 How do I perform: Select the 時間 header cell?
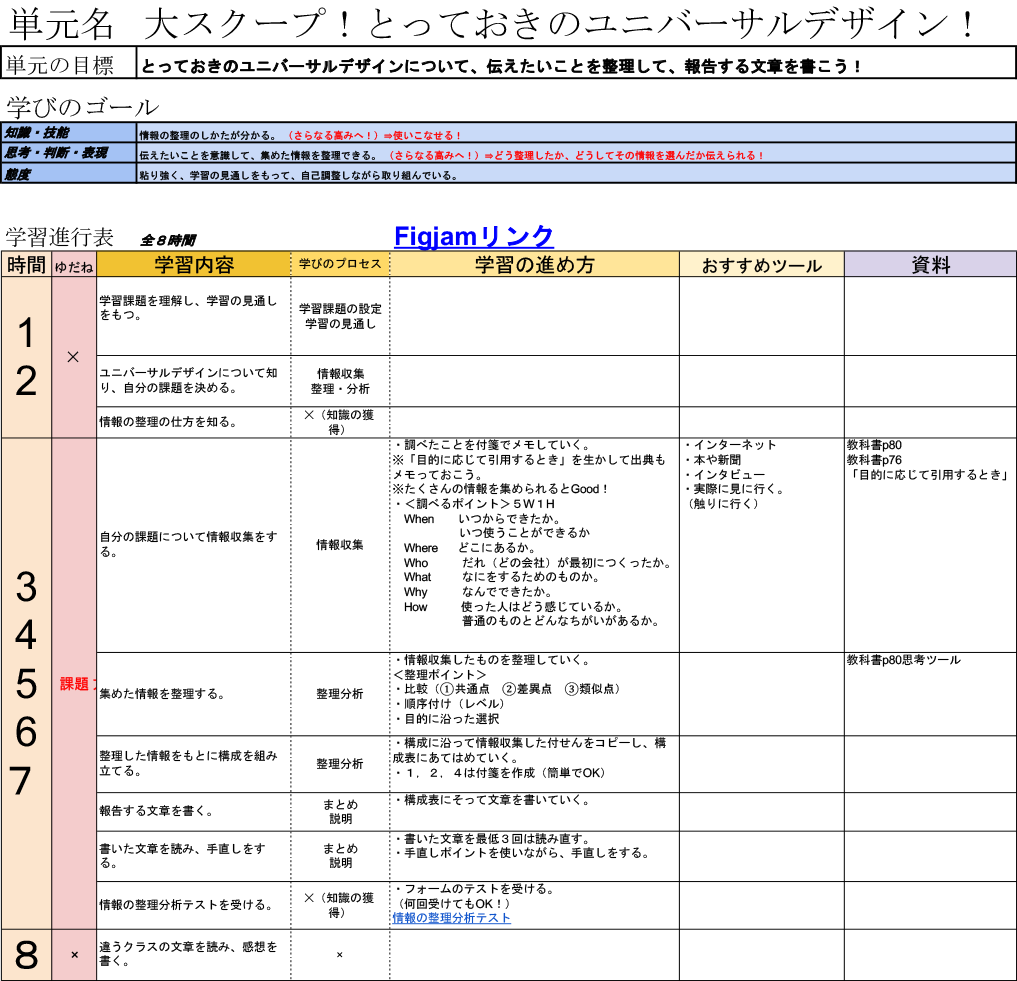(26, 265)
